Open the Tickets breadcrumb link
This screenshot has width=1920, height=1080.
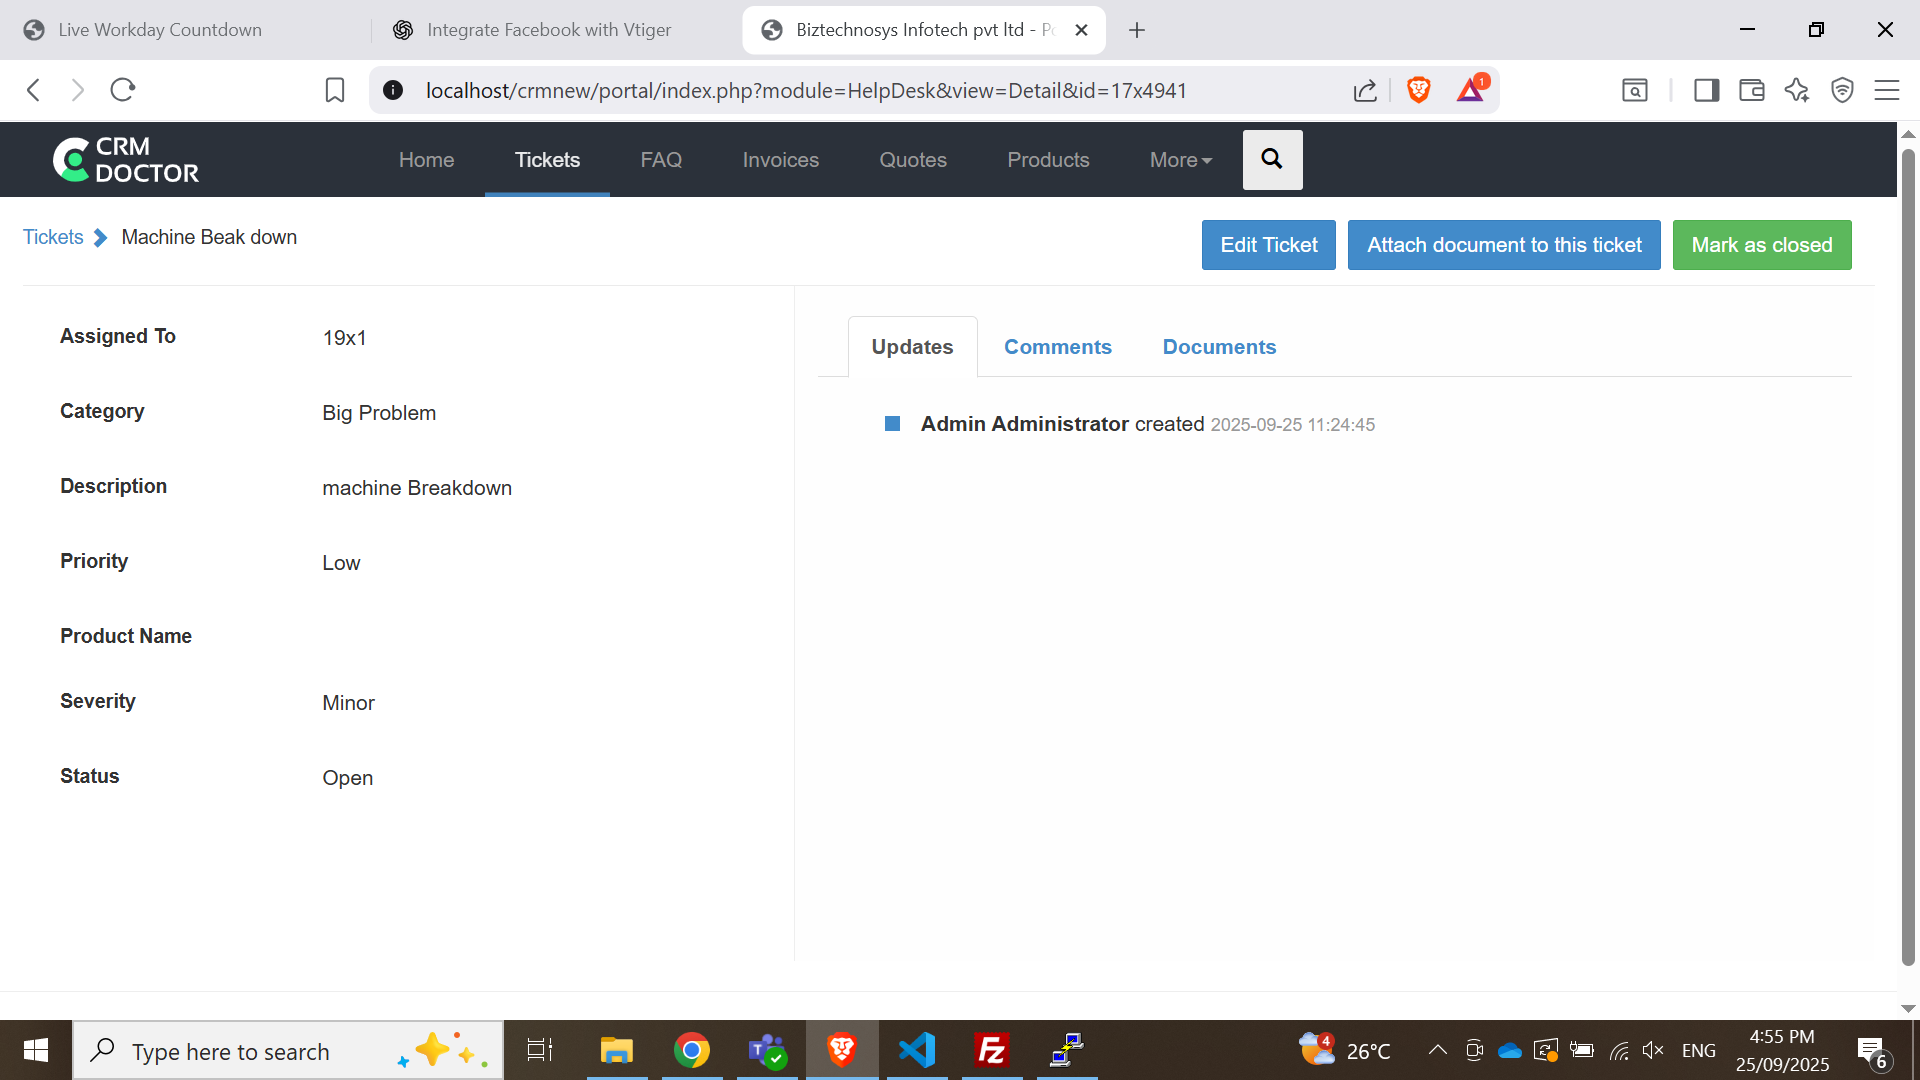tap(53, 237)
